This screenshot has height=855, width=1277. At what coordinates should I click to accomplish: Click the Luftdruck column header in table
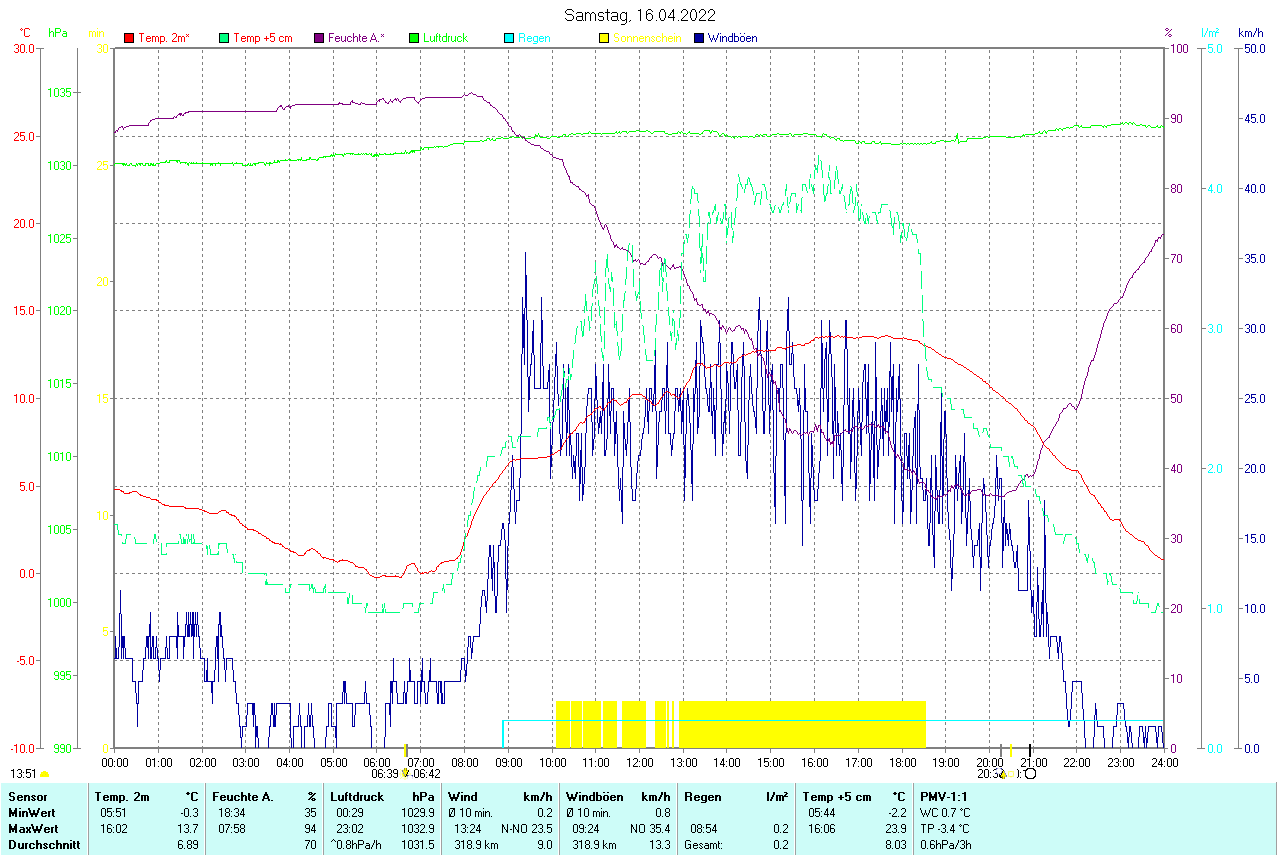[x=357, y=797]
